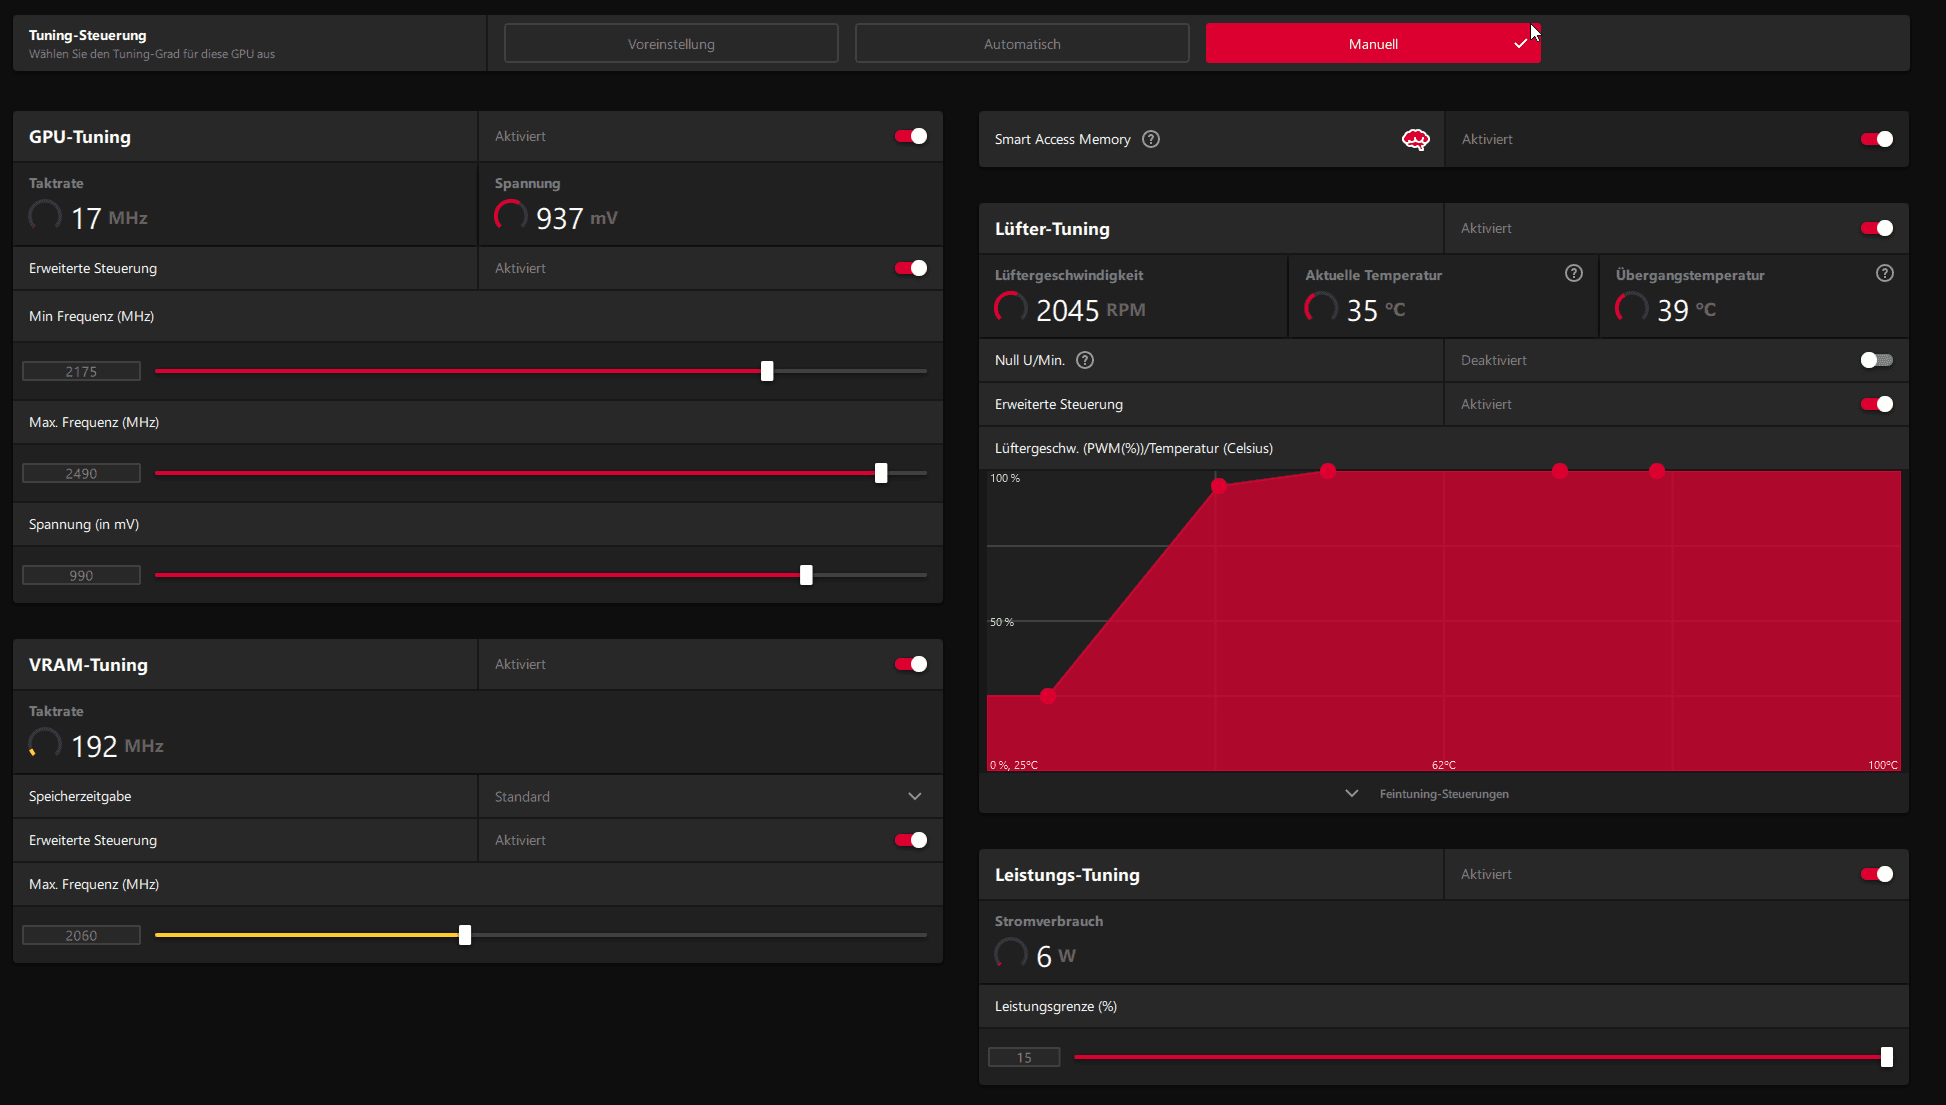Click VRAM Max. Frequenz slider handle
Image resolution: width=1946 pixels, height=1105 pixels.
[x=465, y=935]
